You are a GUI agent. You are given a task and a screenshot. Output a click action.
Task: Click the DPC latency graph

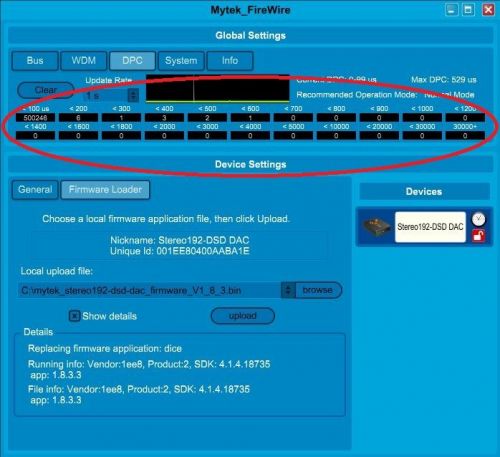pyautogui.click(x=218, y=88)
